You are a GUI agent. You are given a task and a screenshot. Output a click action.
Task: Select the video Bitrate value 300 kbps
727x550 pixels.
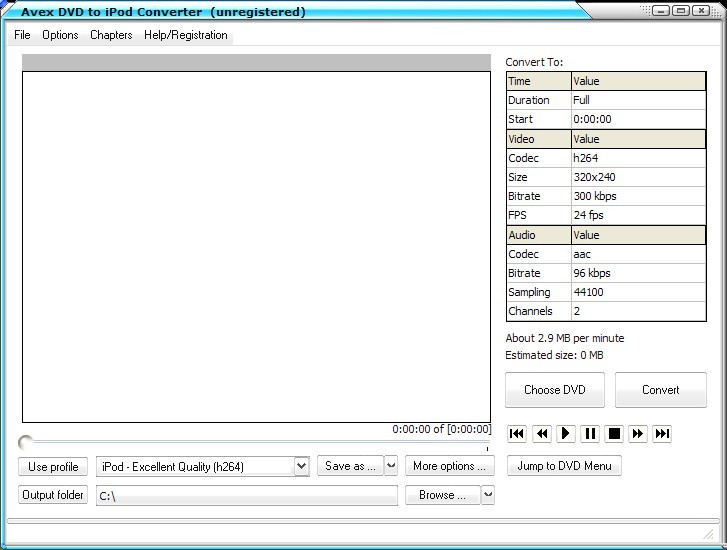(638, 196)
